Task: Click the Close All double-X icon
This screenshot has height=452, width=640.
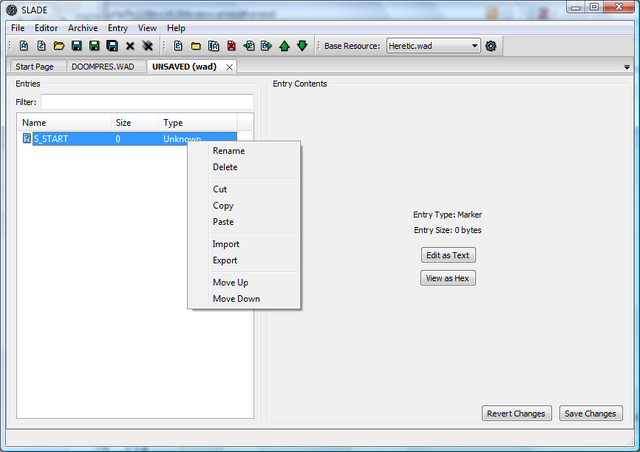Action: click(147, 46)
